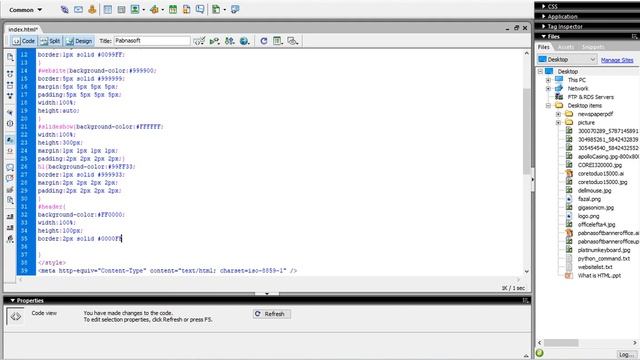Switch to the Snippets tab
Screen dimensions: 640x360
593,47
